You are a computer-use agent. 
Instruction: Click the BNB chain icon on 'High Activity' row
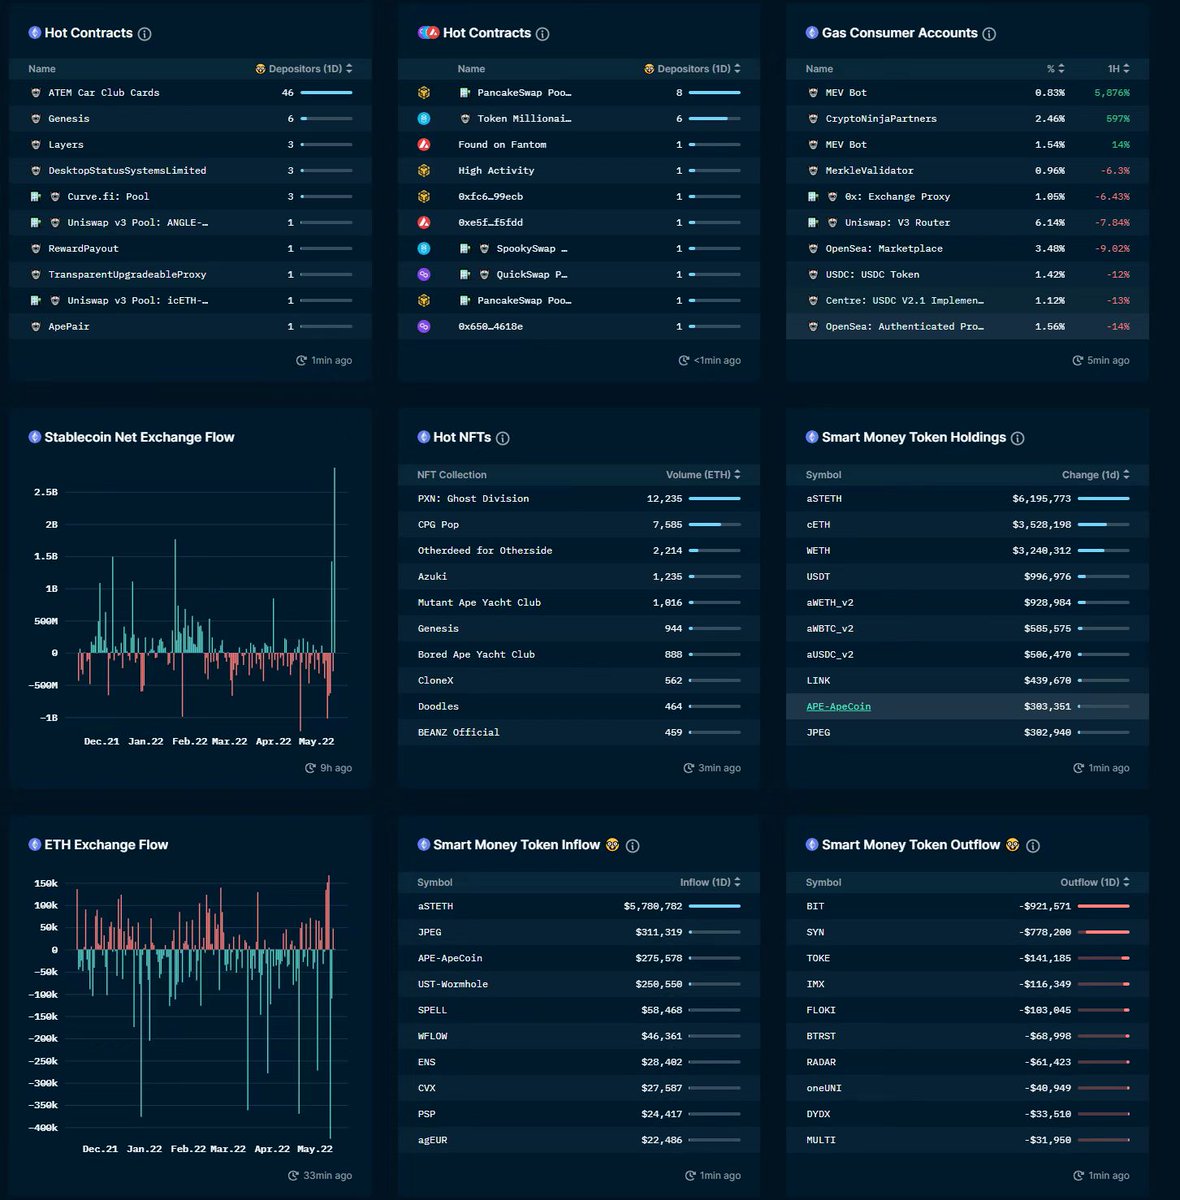tap(424, 170)
